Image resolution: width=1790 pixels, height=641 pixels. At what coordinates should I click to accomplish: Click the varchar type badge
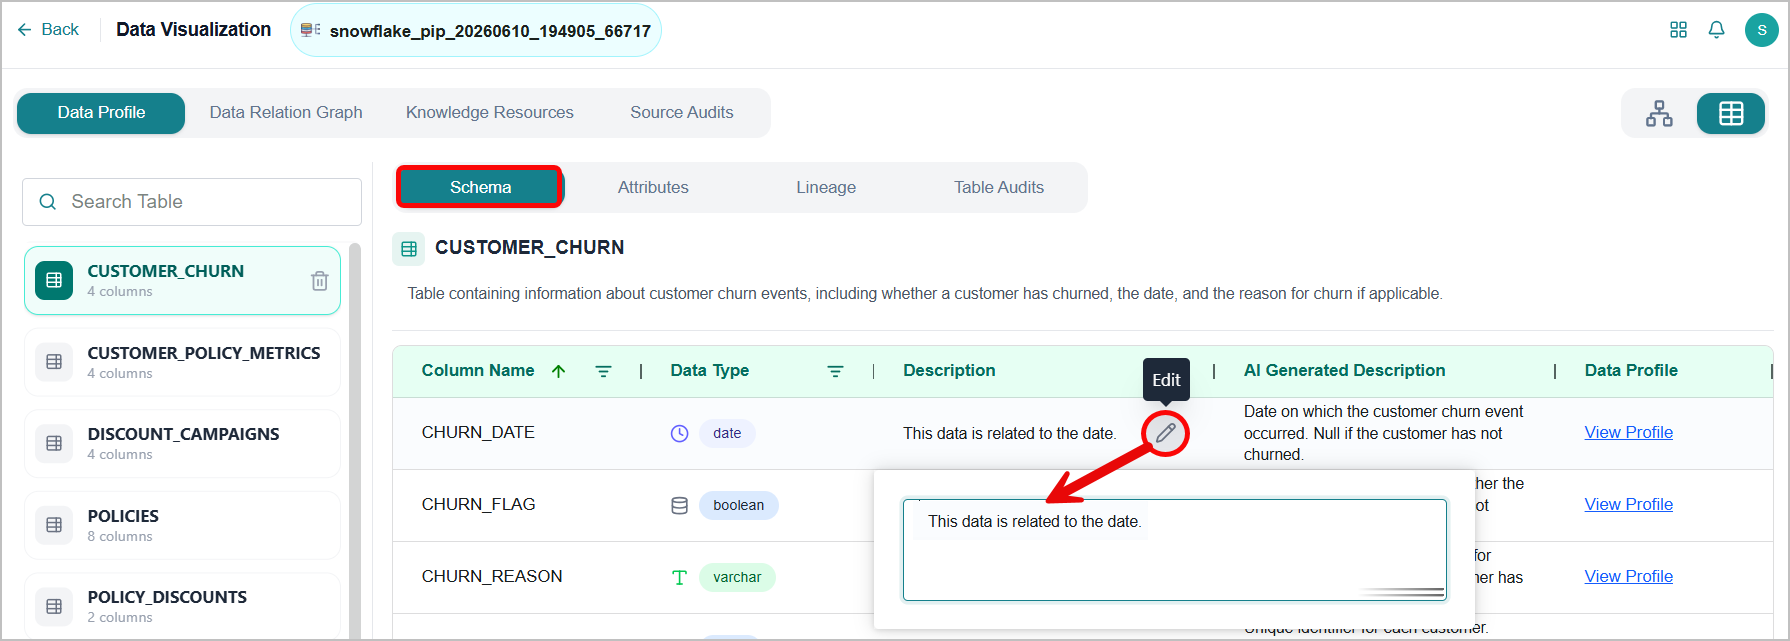(737, 577)
